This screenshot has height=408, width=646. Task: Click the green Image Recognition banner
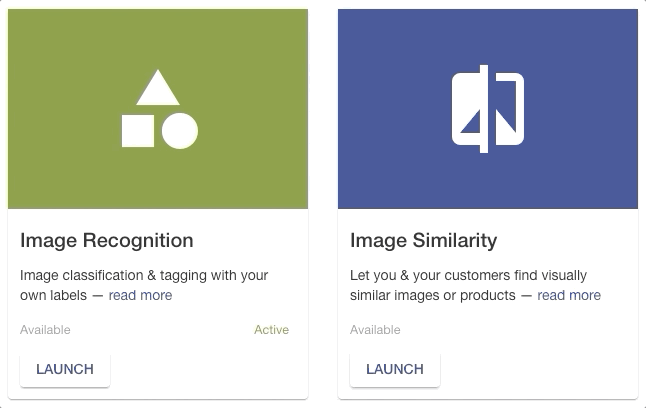[x=158, y=109]
